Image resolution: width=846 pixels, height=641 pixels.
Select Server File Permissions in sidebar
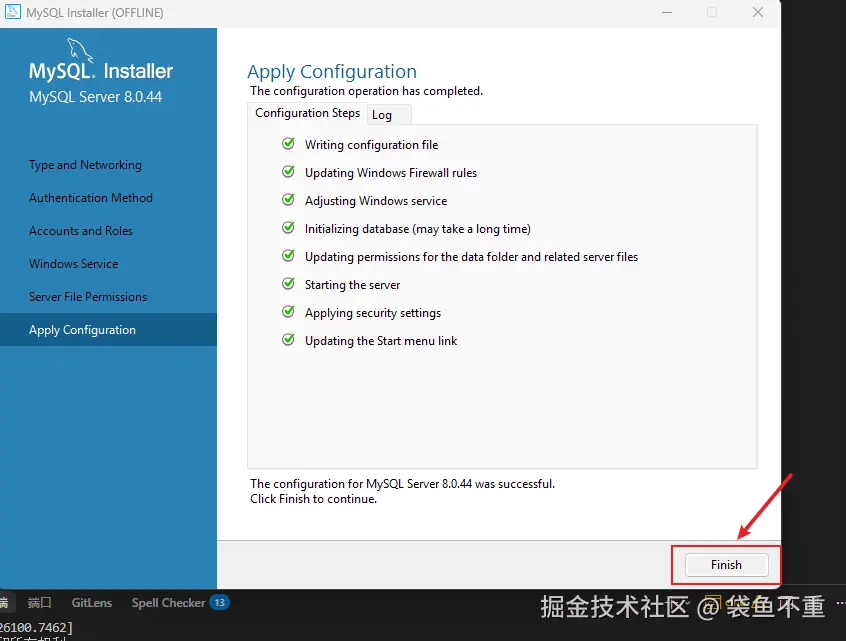pos(88,297)
